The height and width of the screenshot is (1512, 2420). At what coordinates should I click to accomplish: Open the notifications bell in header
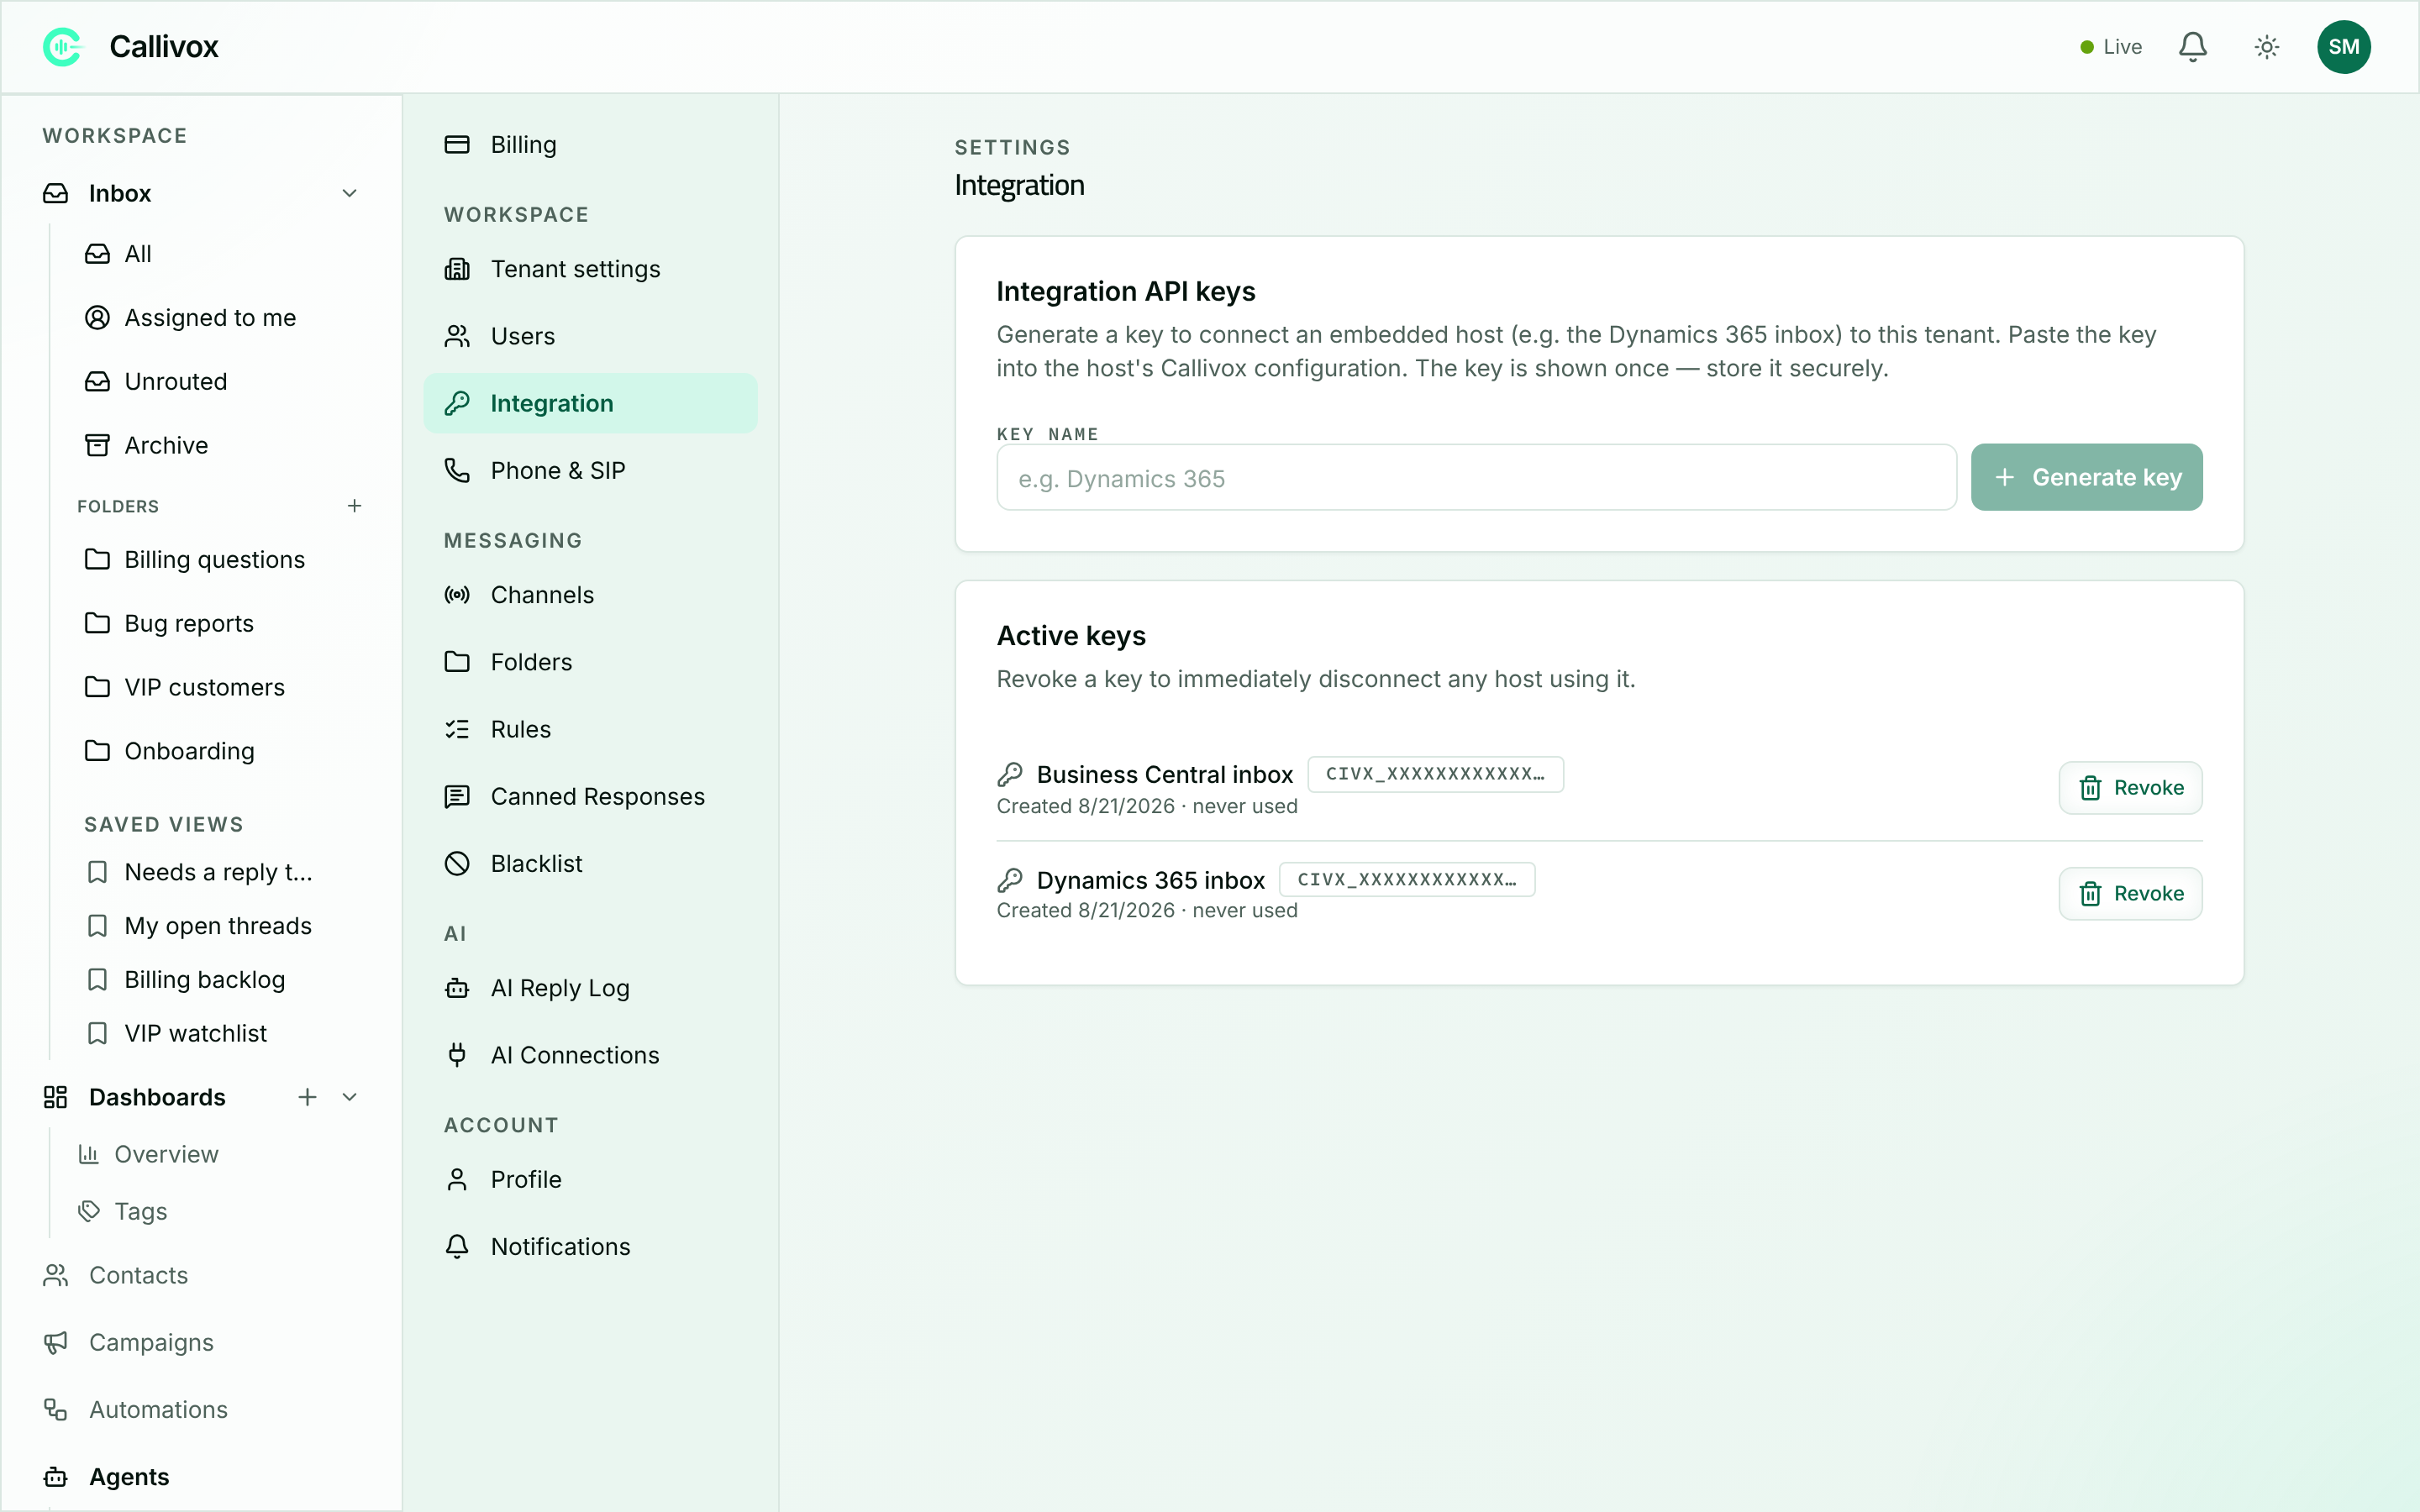(2193, 47)
